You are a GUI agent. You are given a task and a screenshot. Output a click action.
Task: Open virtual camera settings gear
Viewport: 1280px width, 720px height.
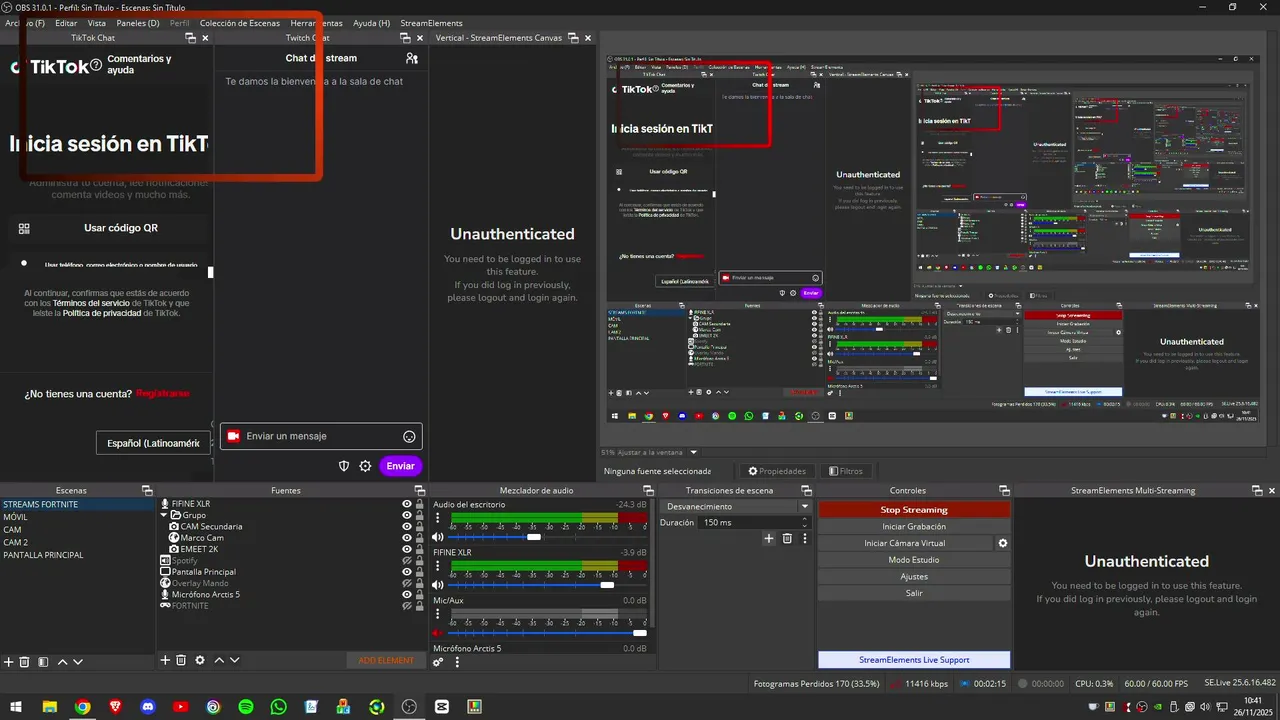(x=1003, y=543)
